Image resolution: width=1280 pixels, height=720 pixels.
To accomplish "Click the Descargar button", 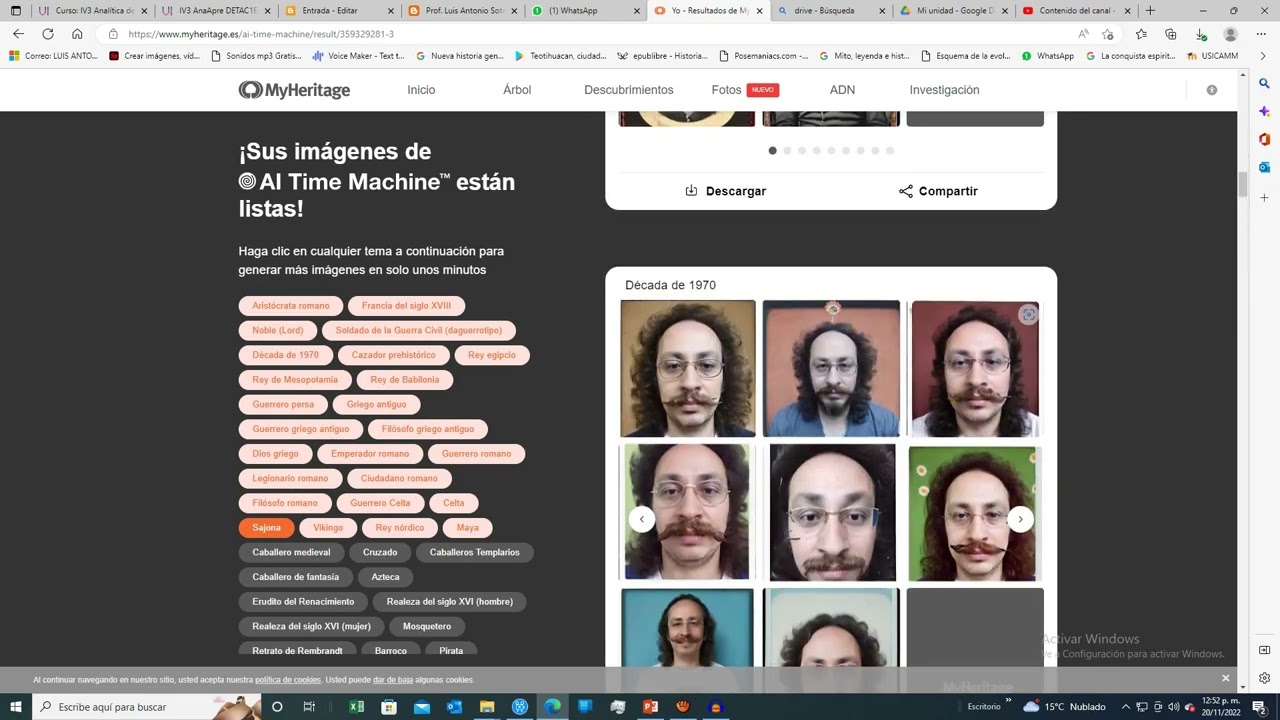I will 725,191.
